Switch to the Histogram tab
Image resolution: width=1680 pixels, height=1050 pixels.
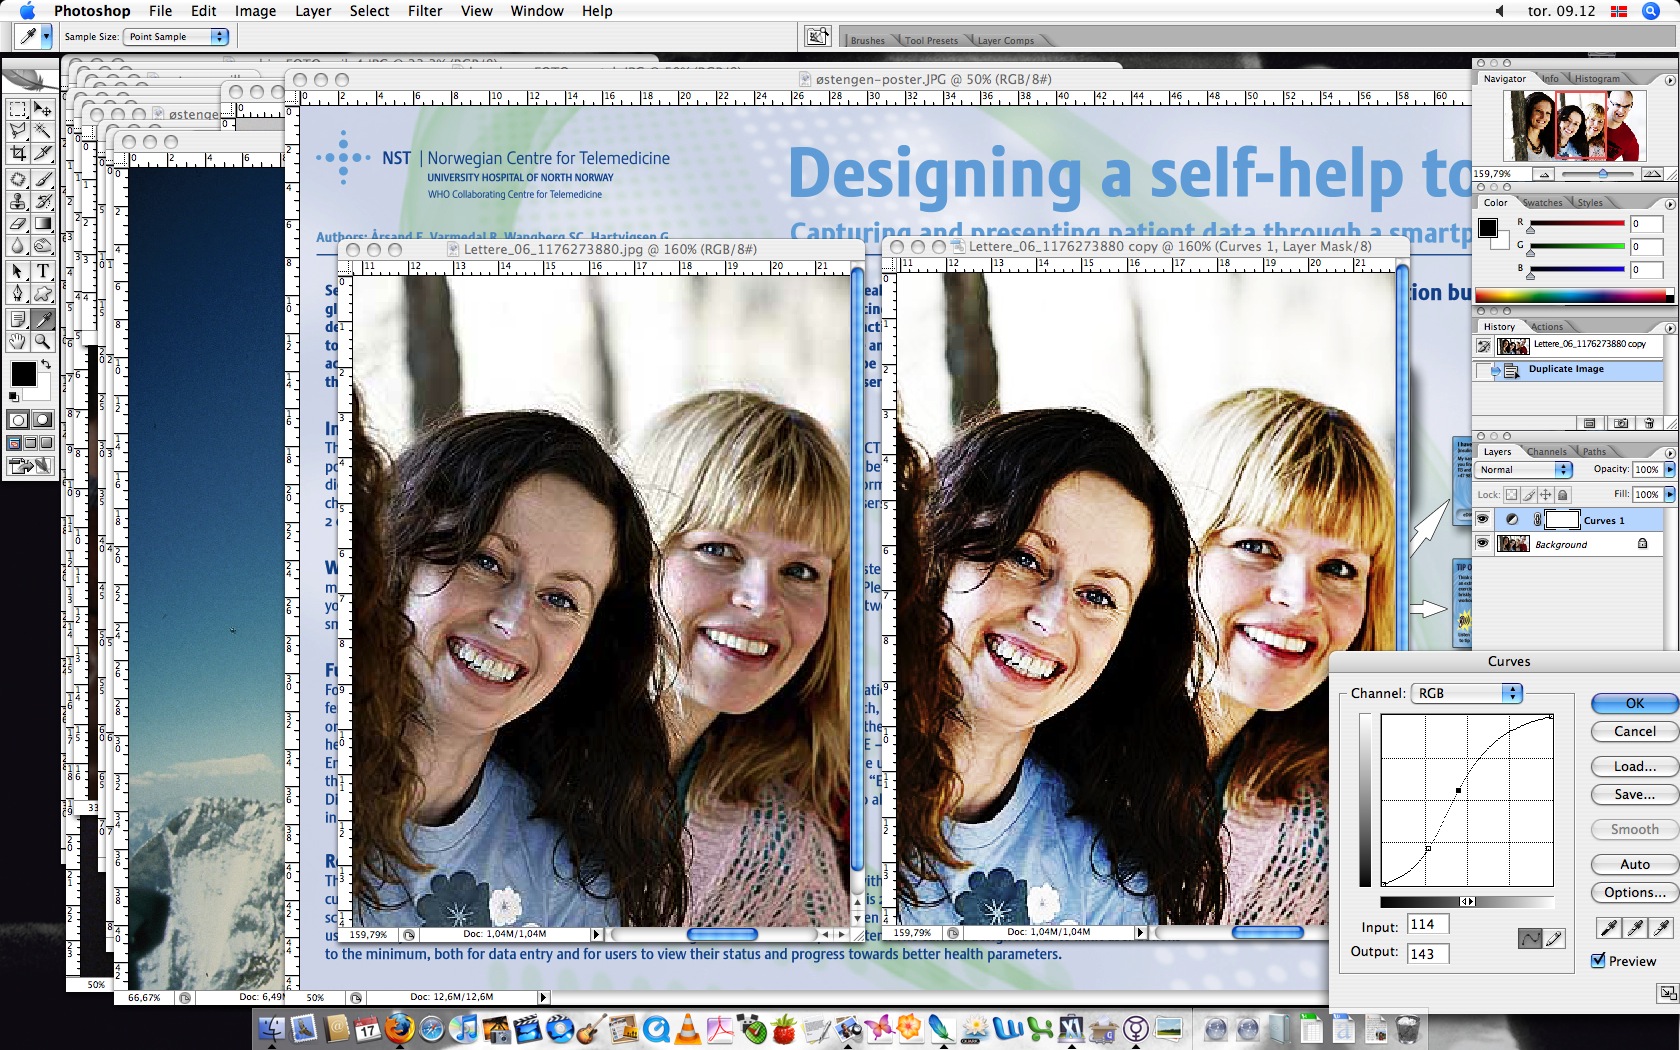1597,79
